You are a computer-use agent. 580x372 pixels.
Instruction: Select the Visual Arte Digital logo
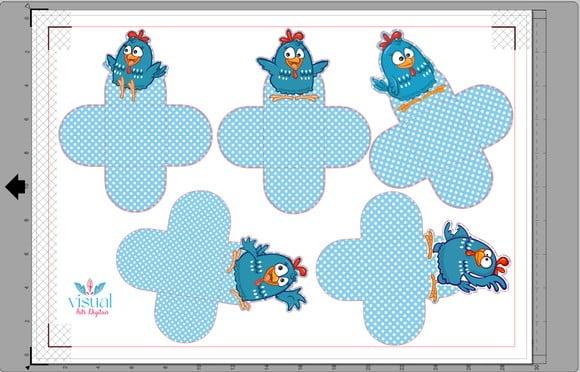[90, 297]
